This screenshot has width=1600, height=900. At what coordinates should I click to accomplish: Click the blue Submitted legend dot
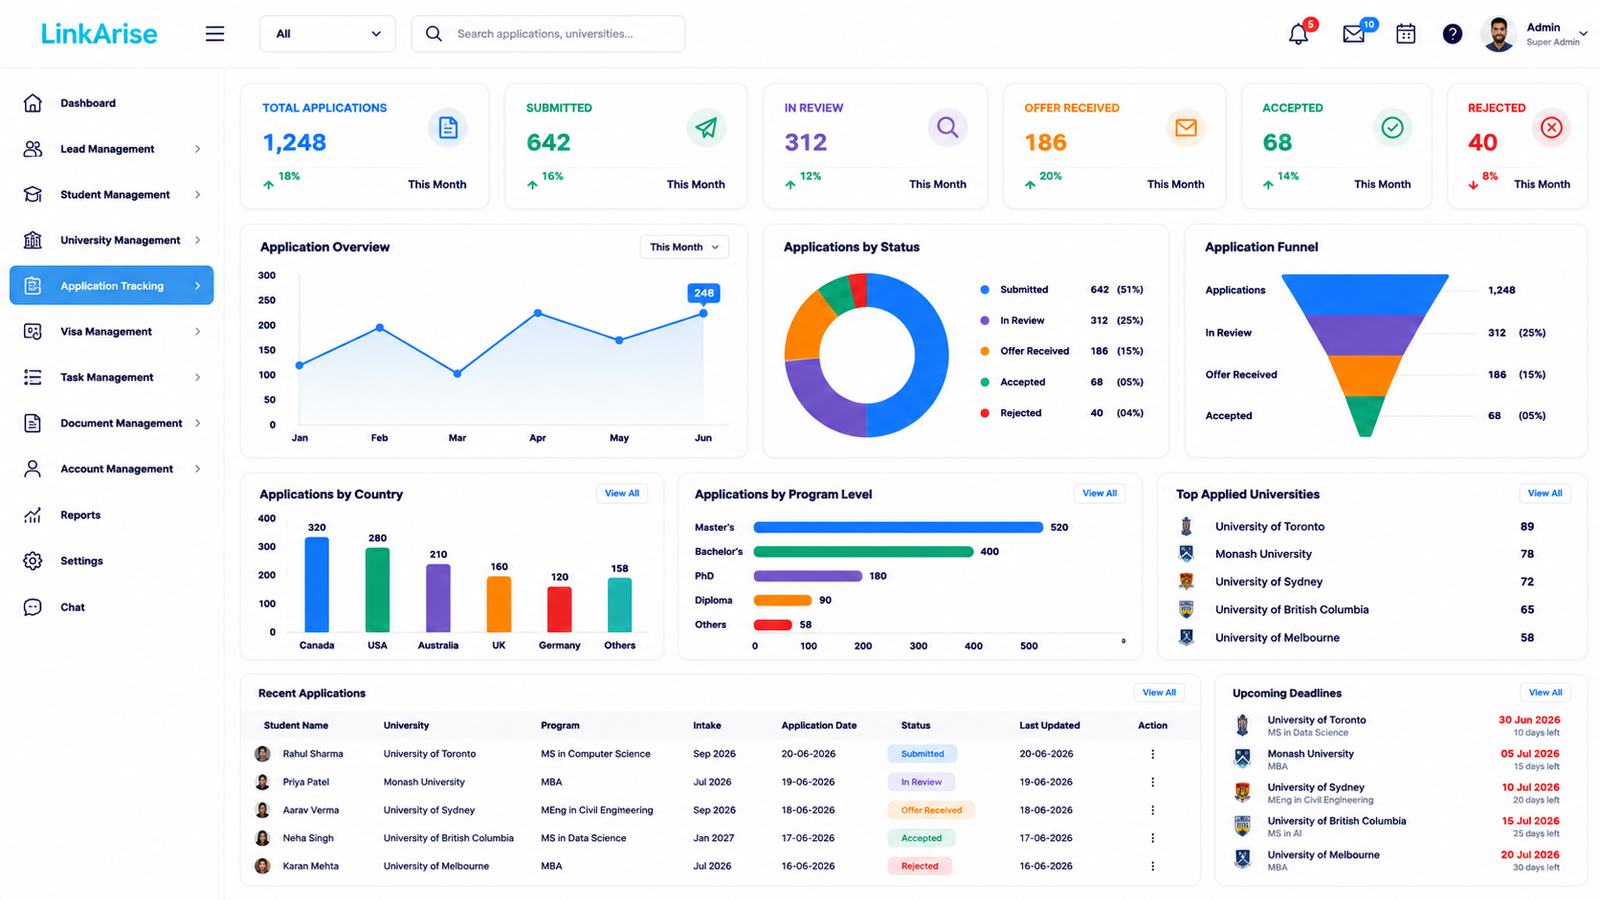click(x=985, y=290)
